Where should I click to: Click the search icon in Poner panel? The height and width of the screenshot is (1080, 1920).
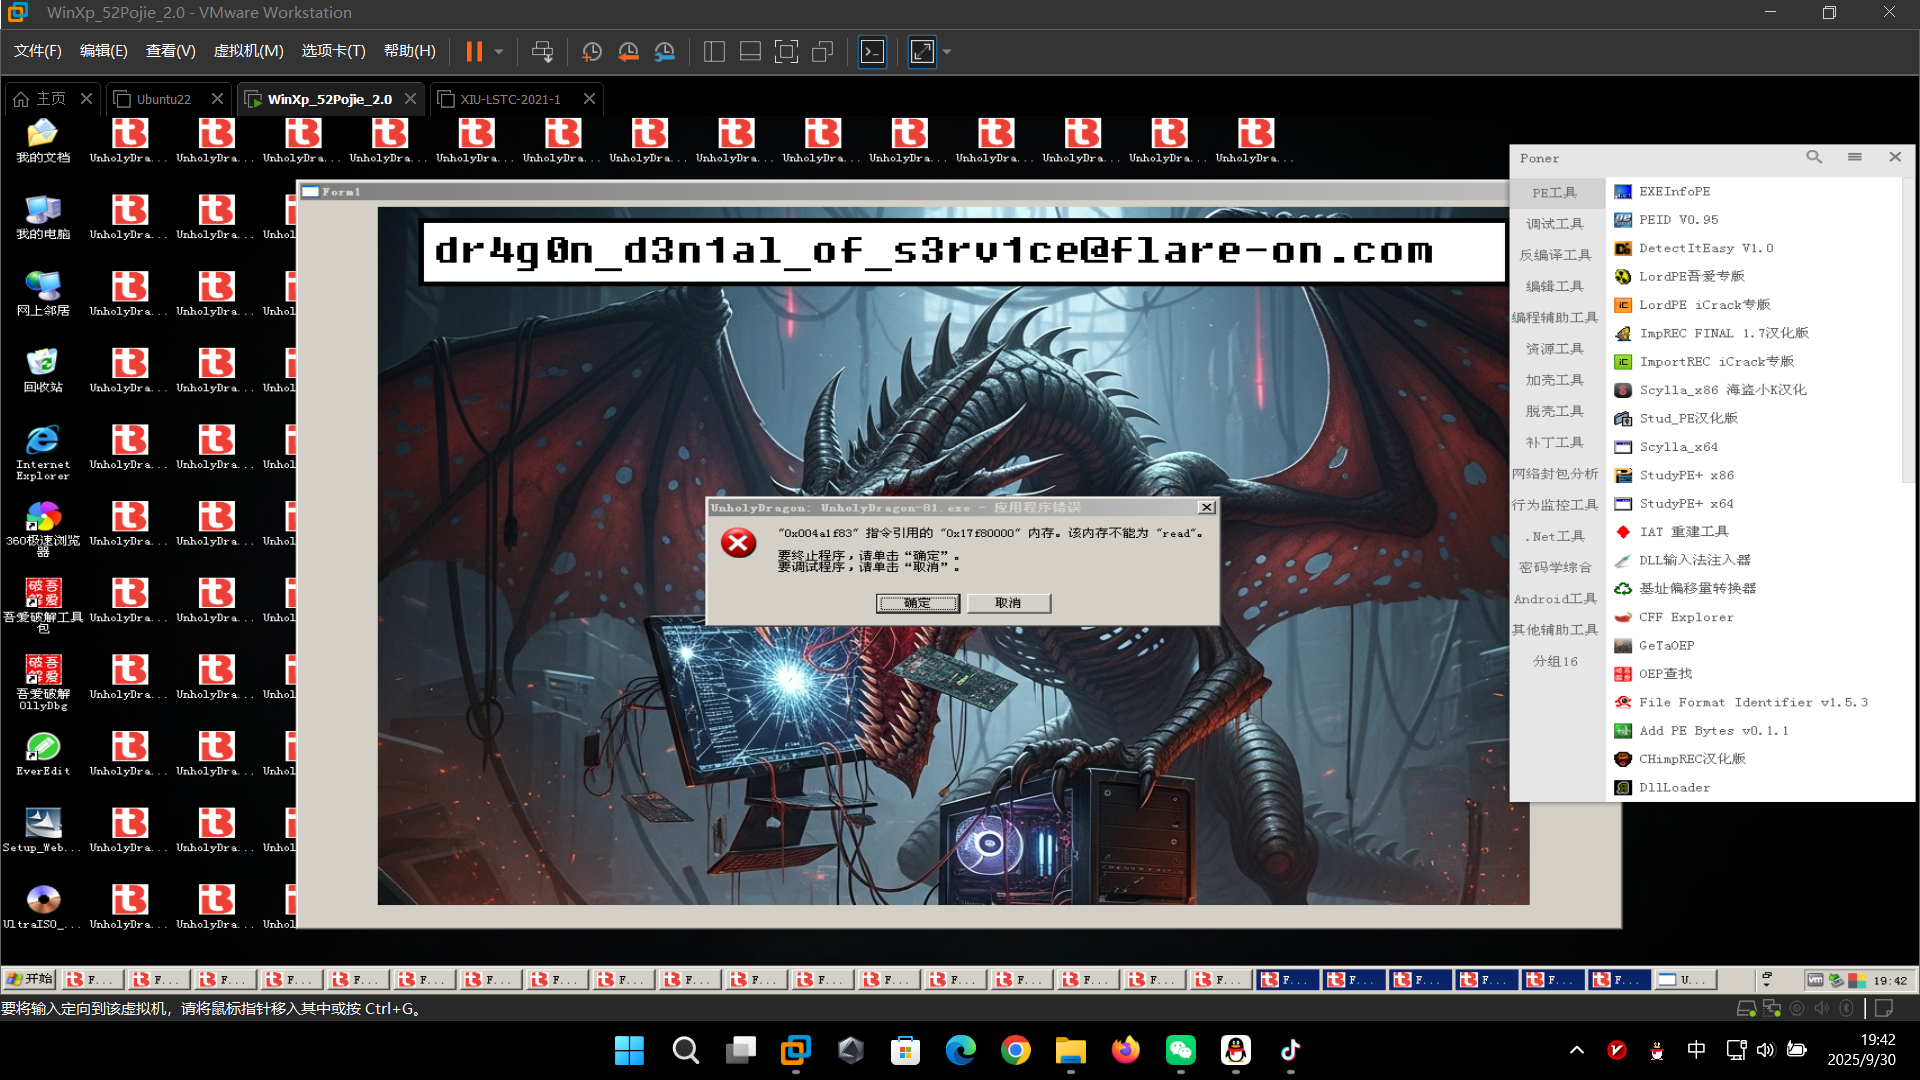[1814, 157]
